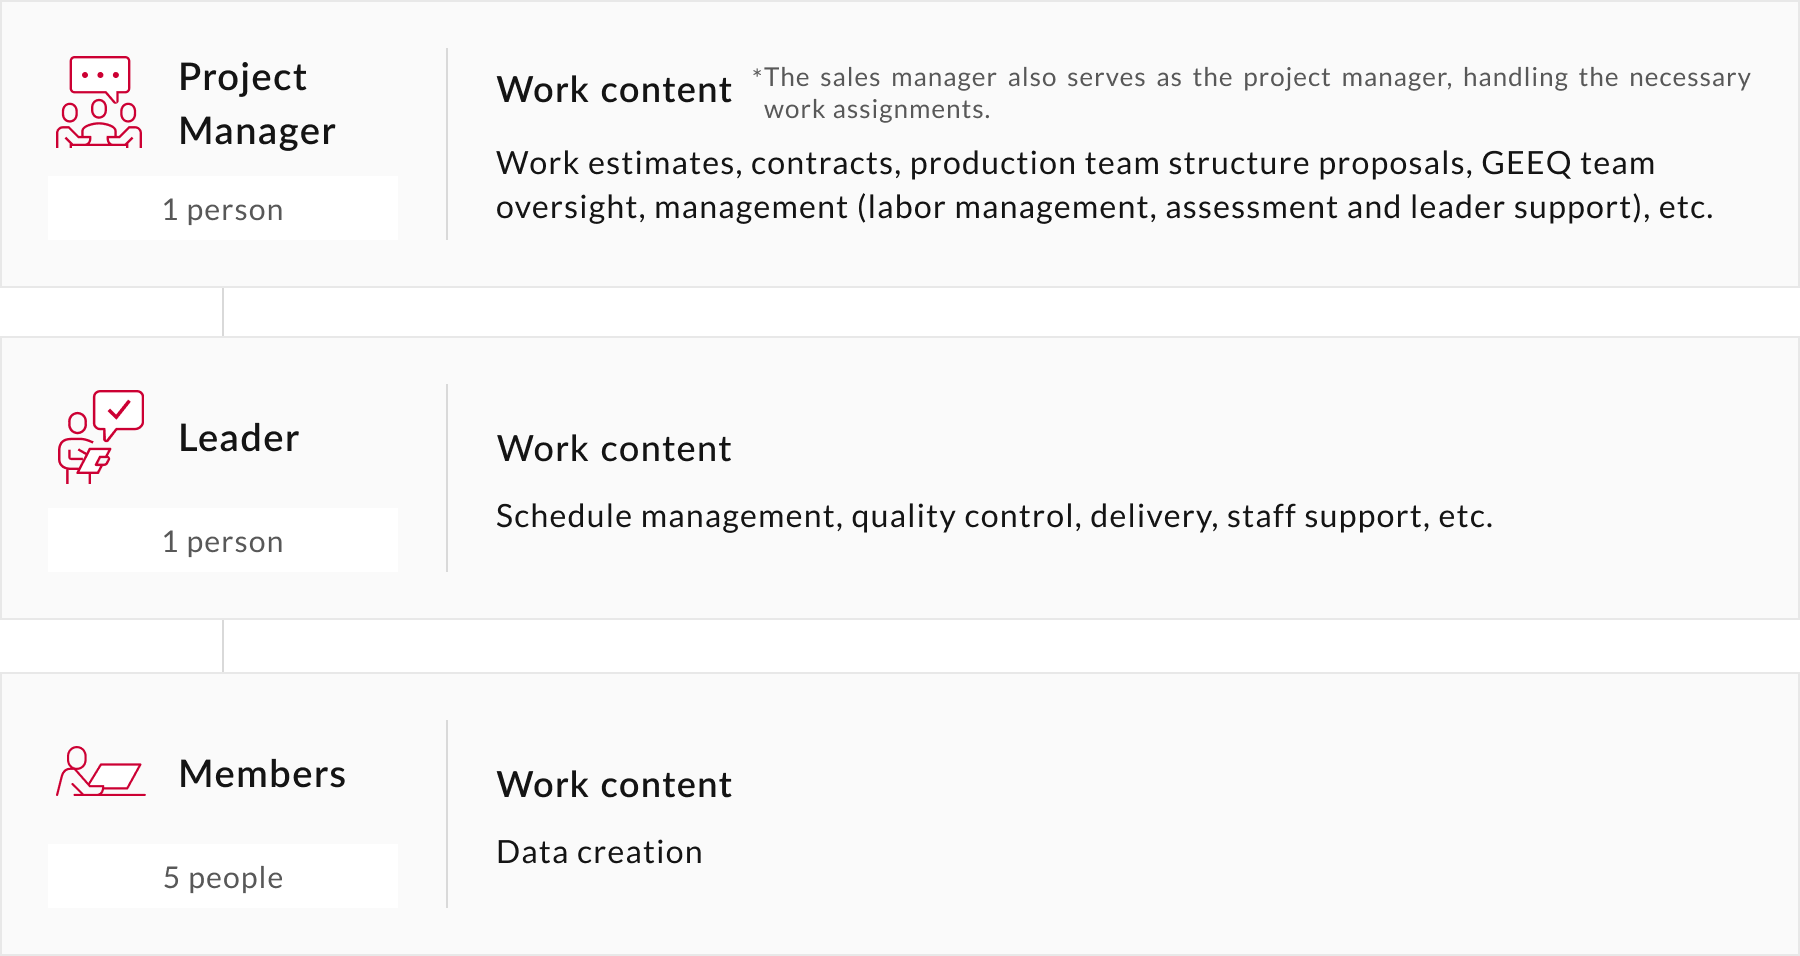This screenshot has height=956, width=1800.
Task: Click the '5 people' badge under Members
Action: (223, 877)
